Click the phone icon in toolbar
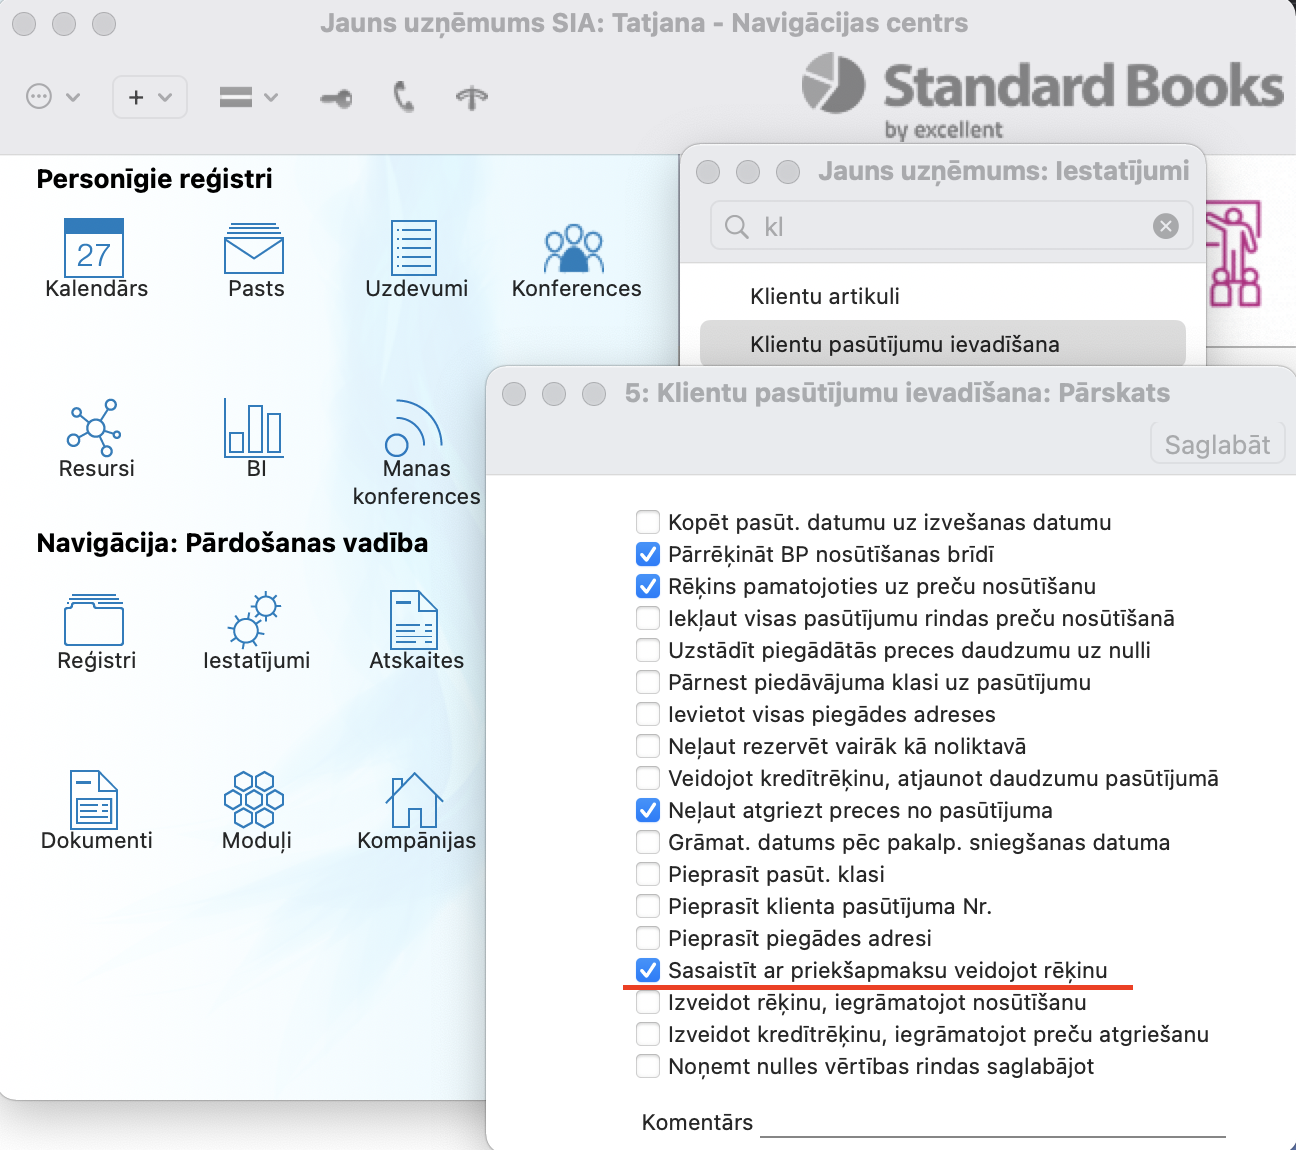1296x1150 pixels. (x=404, y=97)
